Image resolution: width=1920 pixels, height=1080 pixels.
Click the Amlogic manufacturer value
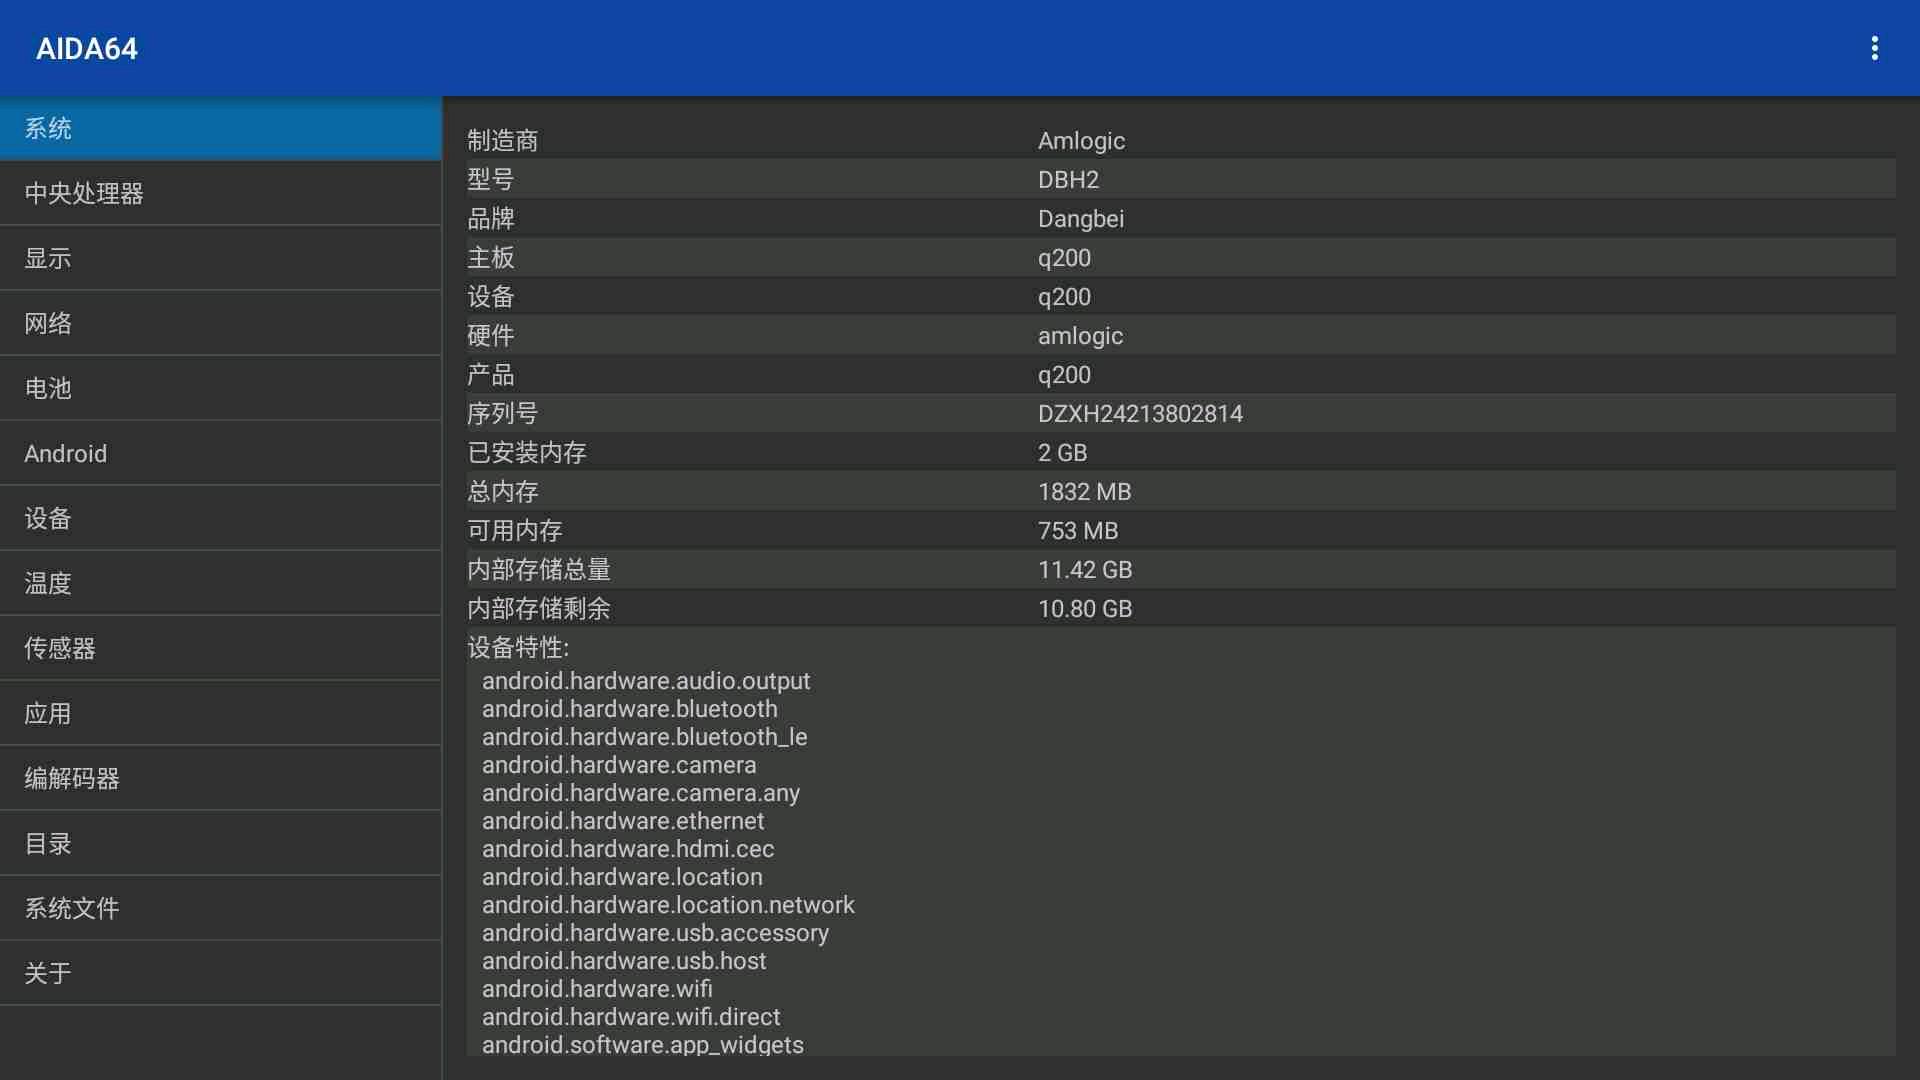[x=1081, y=141]
